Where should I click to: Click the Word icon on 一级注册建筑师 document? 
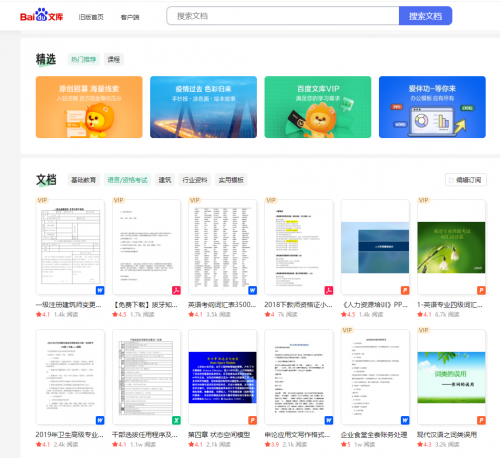[x=100, y=290]
